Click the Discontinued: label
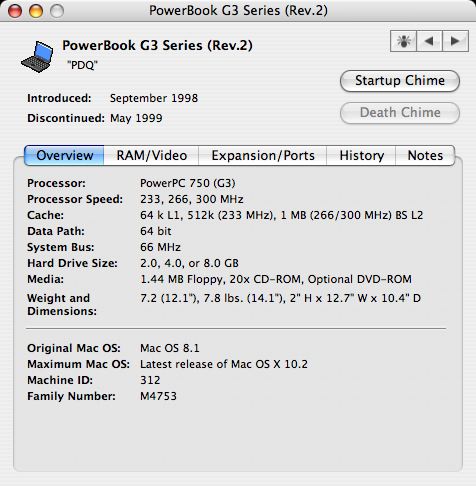Viewport: 476px width, 486px height. point(66,118)
